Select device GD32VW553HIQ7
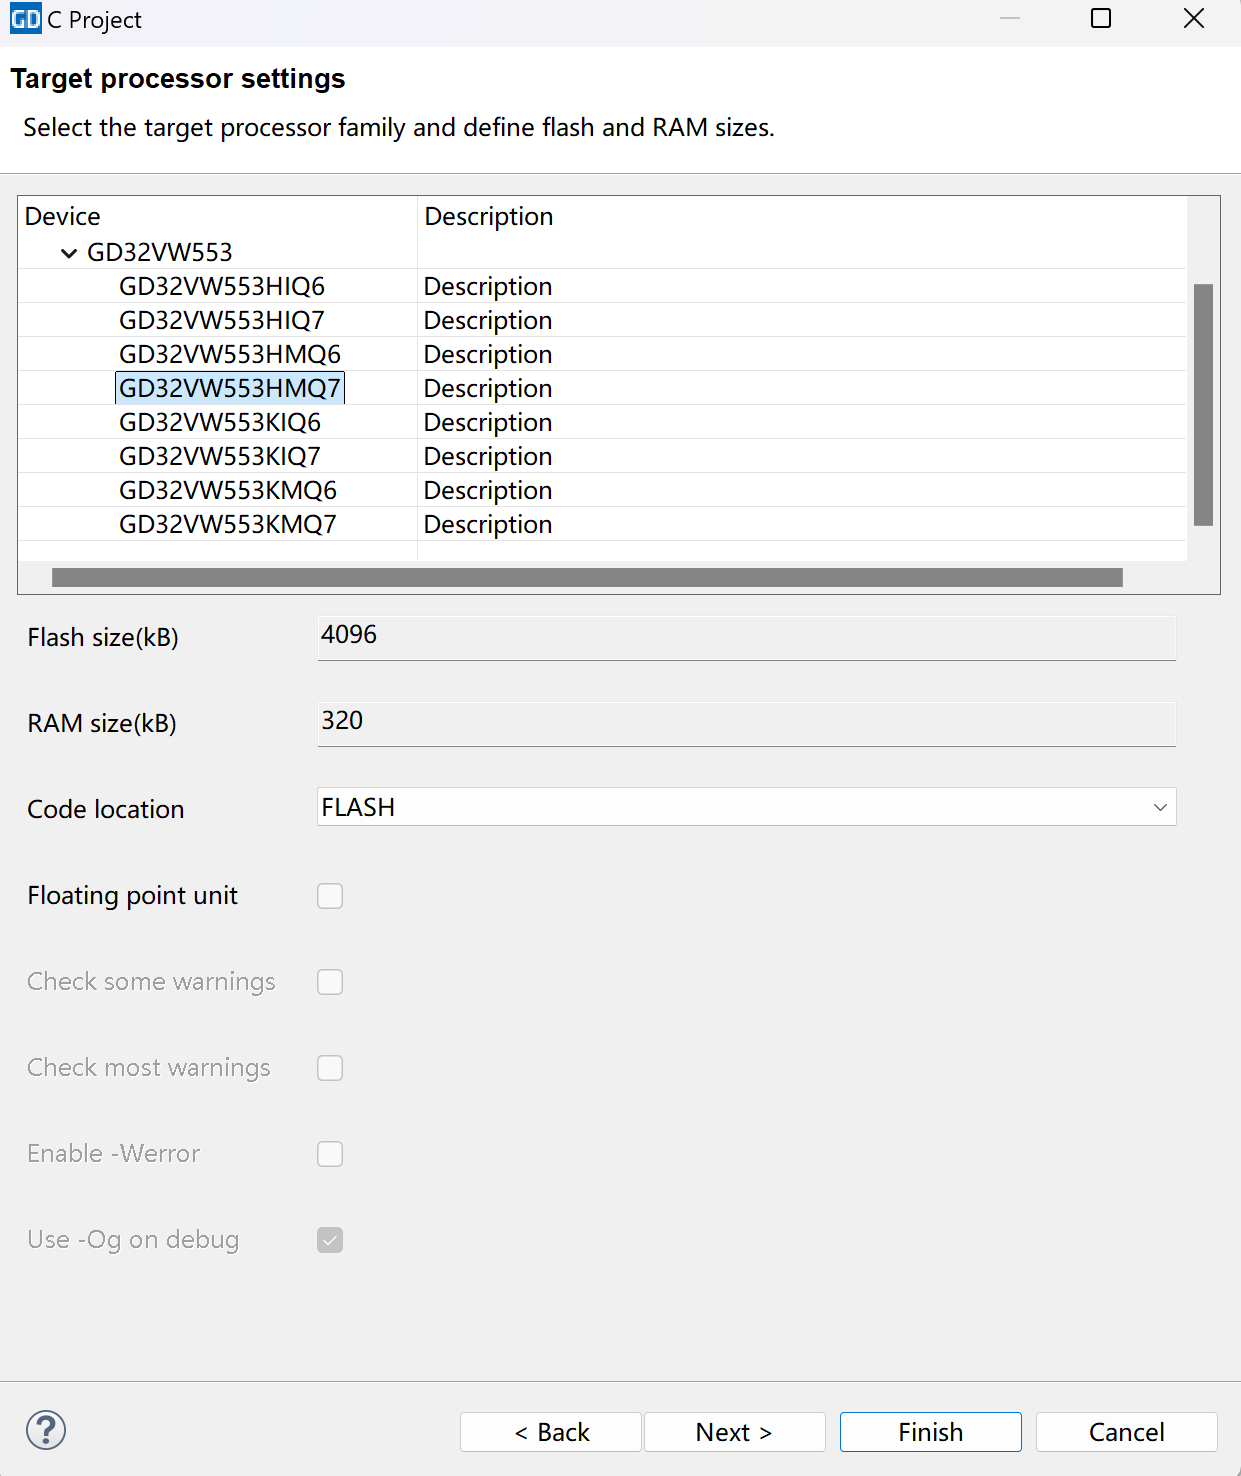Viewport: 1241px width, 1476px height. [222, 321]
